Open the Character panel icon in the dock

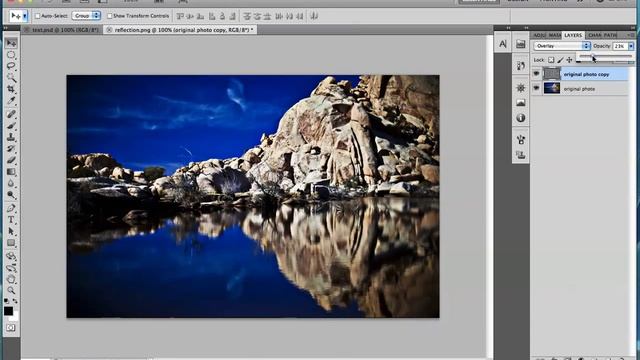[503, 44]
